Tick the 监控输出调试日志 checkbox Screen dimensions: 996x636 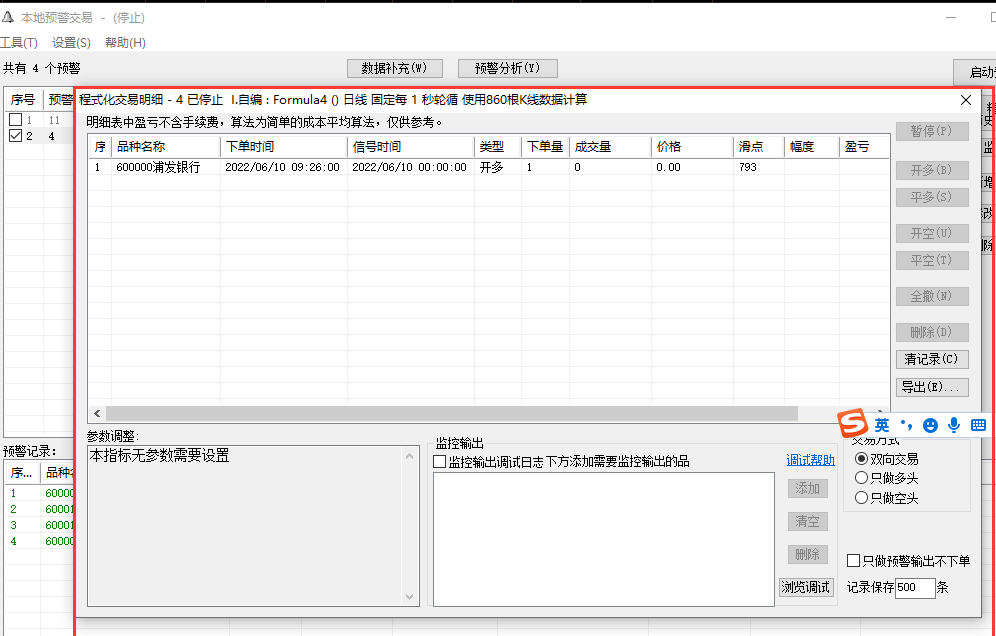pyautogui.click(x=440, y=462)
